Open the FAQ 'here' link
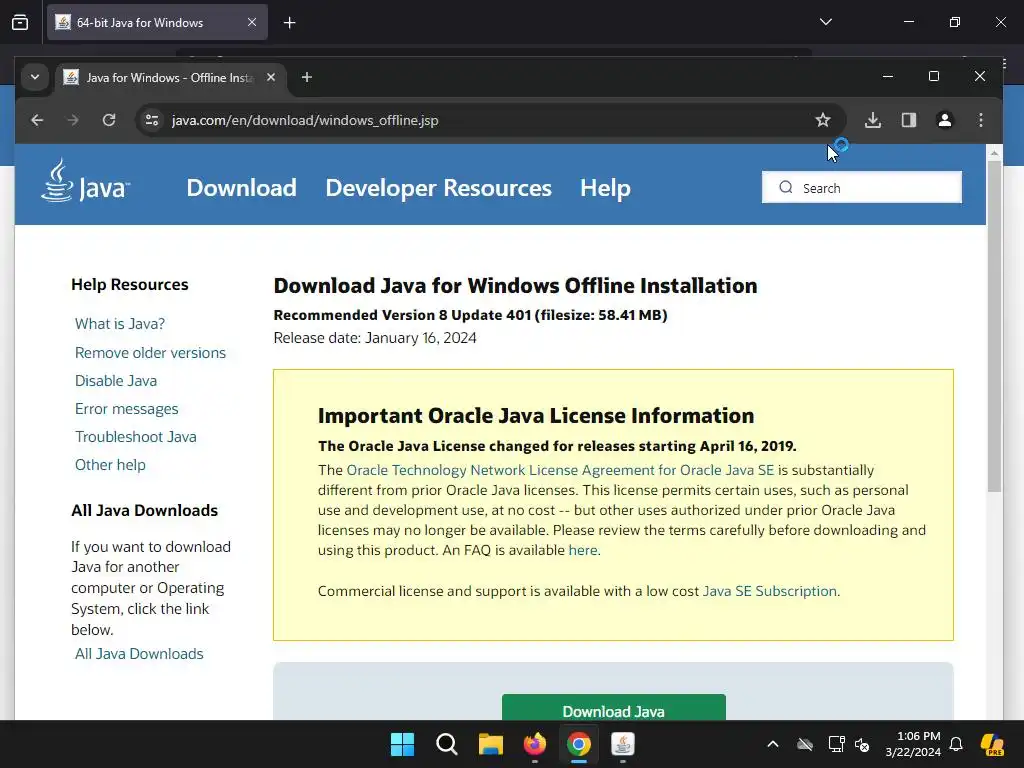The height and width of the screenshot is (768, 1024). 583,551
